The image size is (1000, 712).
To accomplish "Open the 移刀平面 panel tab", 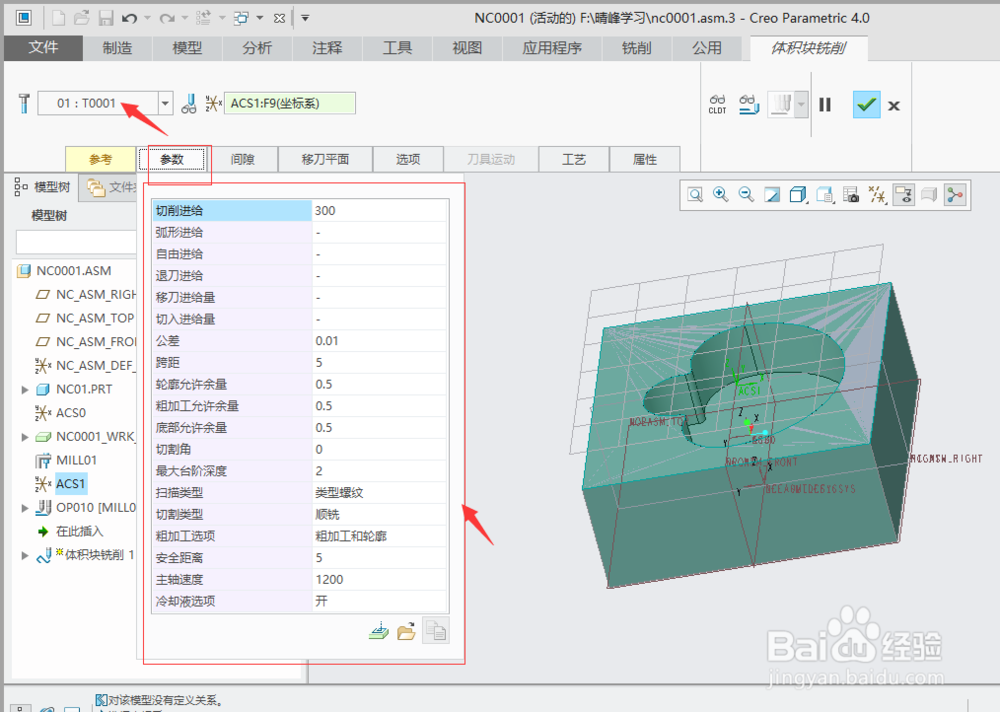I will [325, 159].
